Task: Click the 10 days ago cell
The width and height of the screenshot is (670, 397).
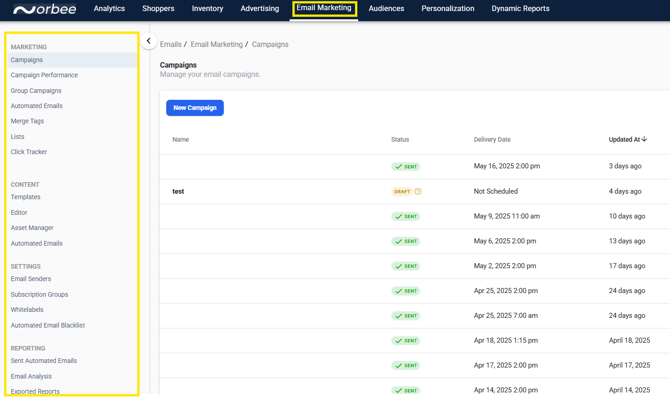Action: 627,216
